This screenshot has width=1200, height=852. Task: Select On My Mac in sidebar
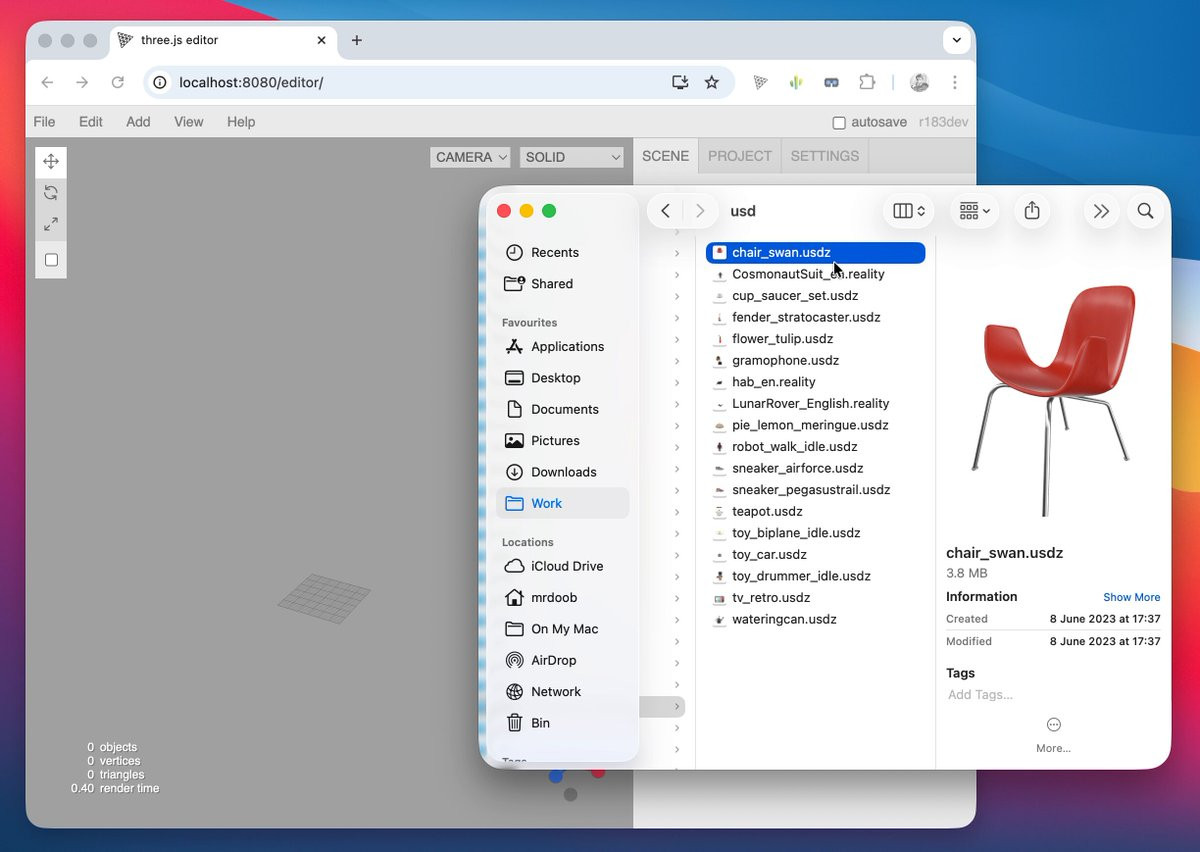[563, 629]
